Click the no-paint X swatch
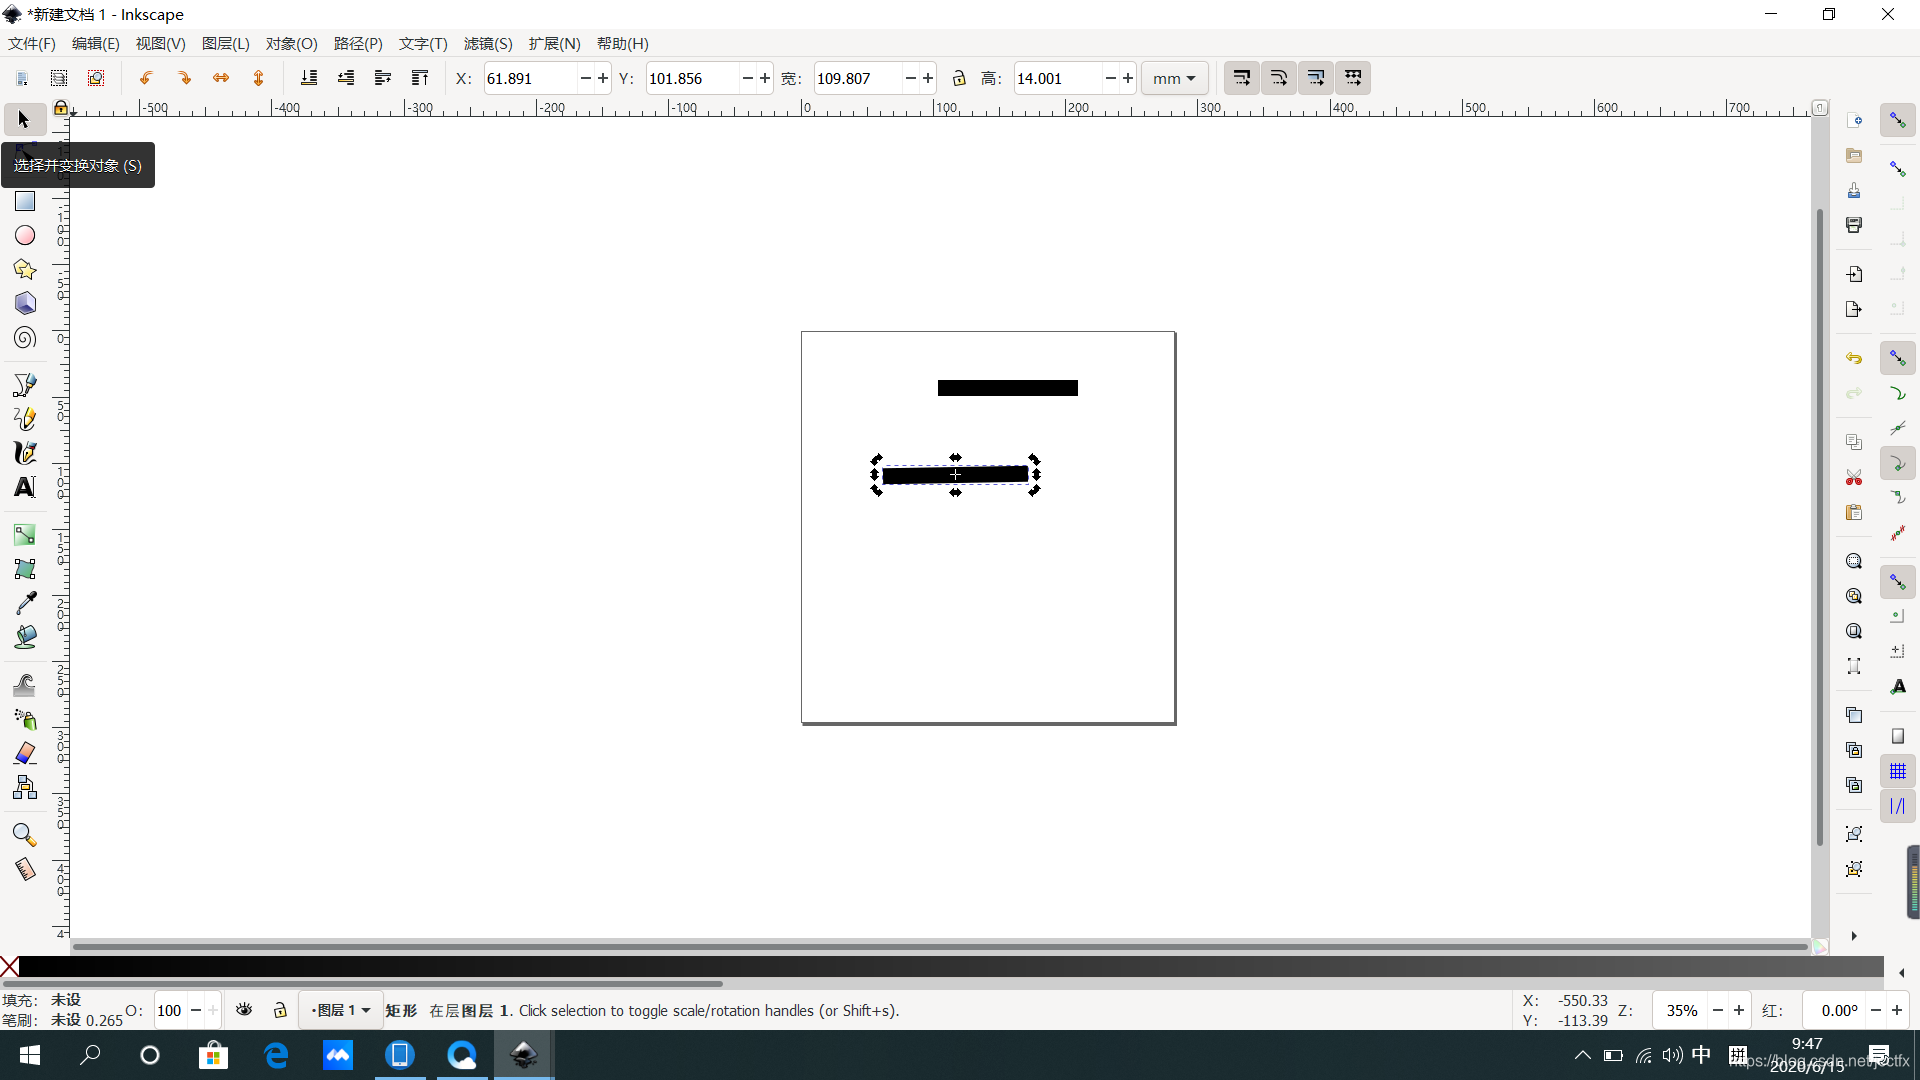The width and height of the screenshot is (1920, 1080). point(9,966)
